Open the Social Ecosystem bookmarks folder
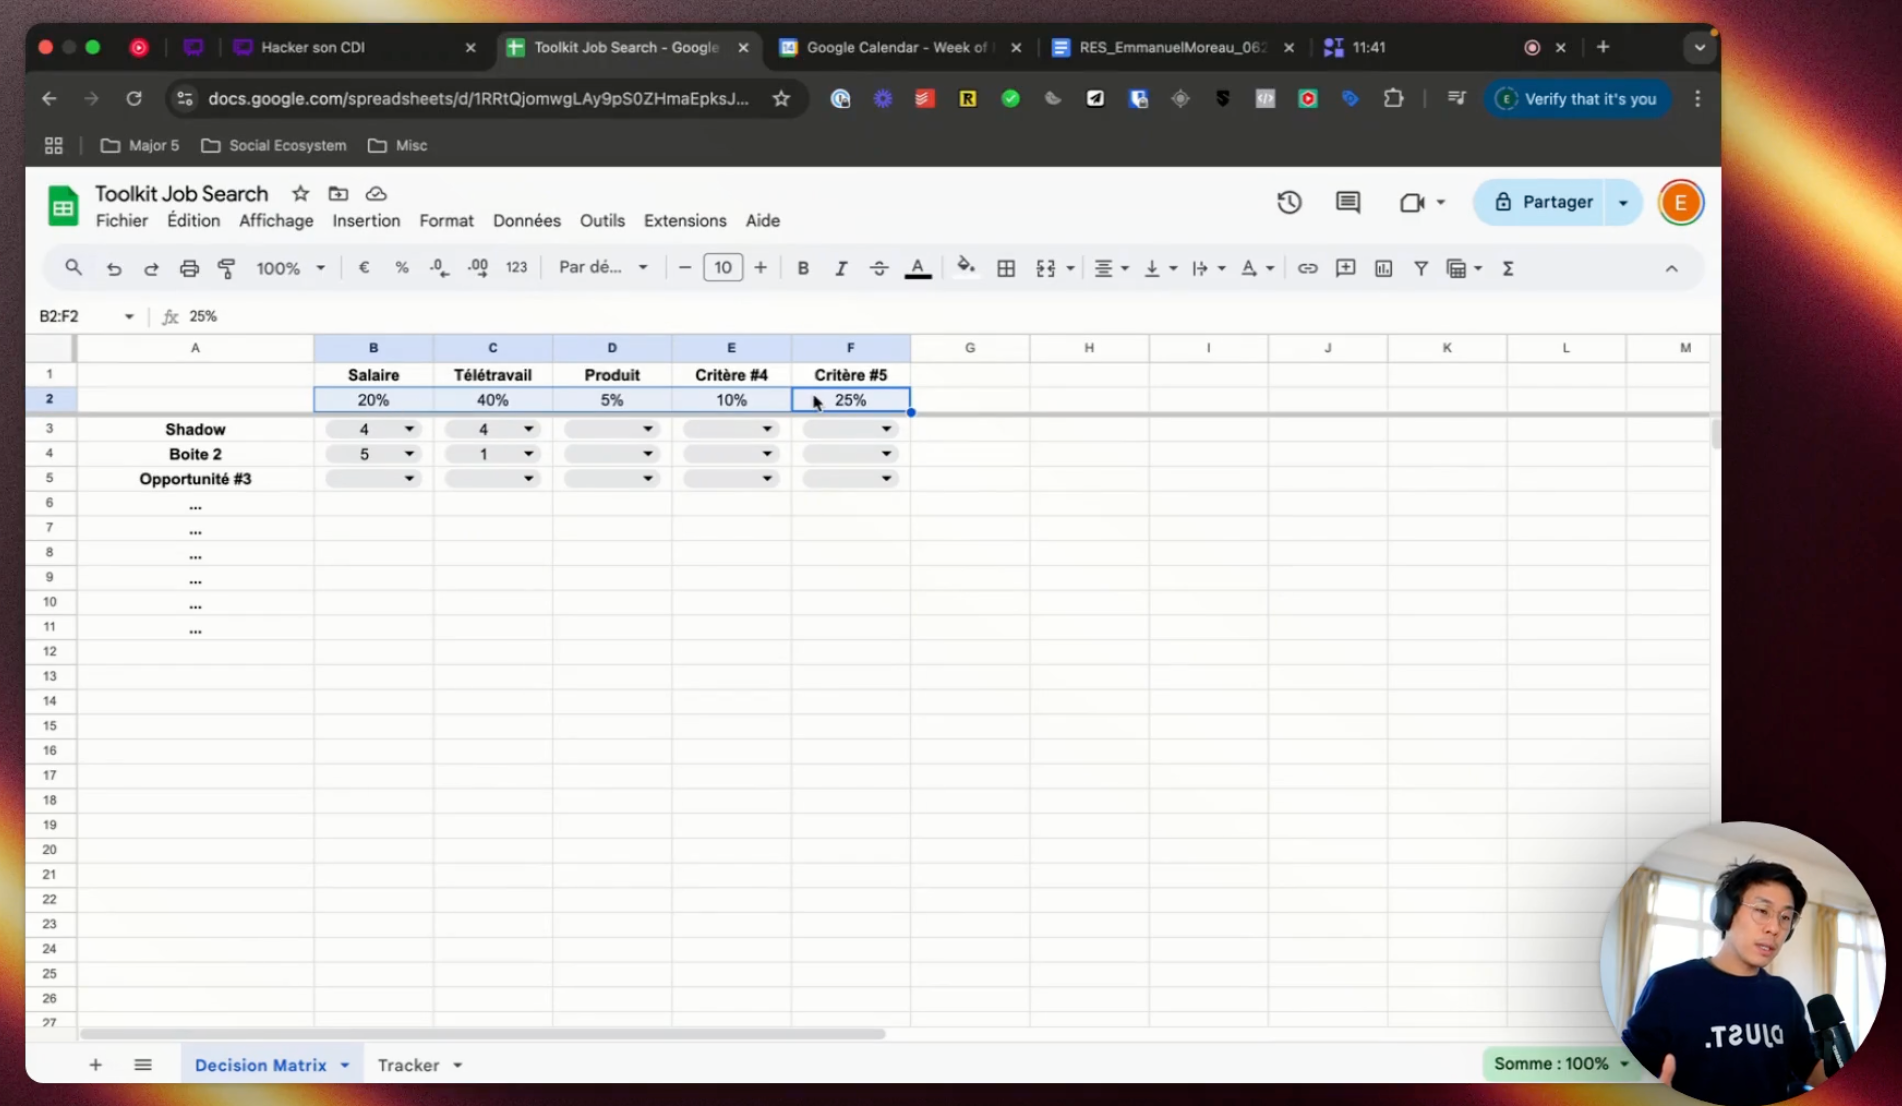This screenshot has width=1902, height=1106. pyautogui.click(x=274, y=146)
